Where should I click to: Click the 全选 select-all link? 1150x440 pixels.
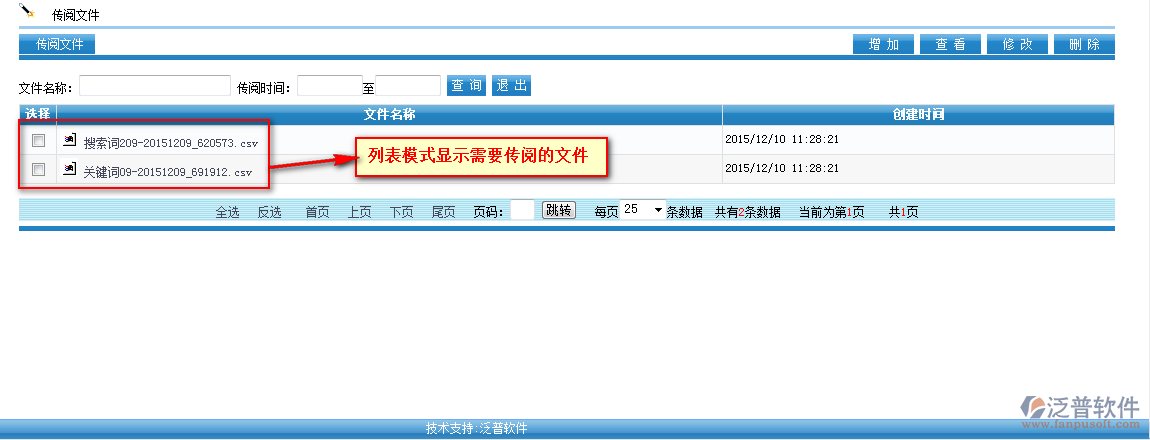(228, 212)
